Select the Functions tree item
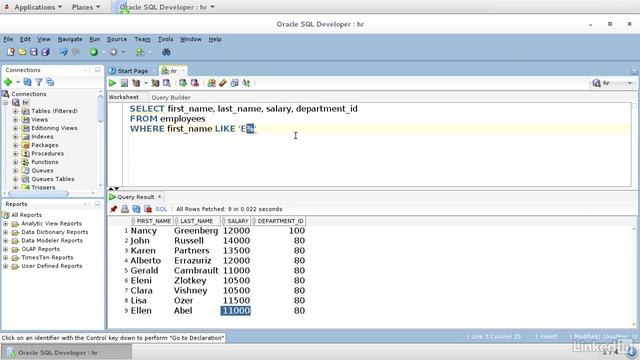 (x=44, y=162)
